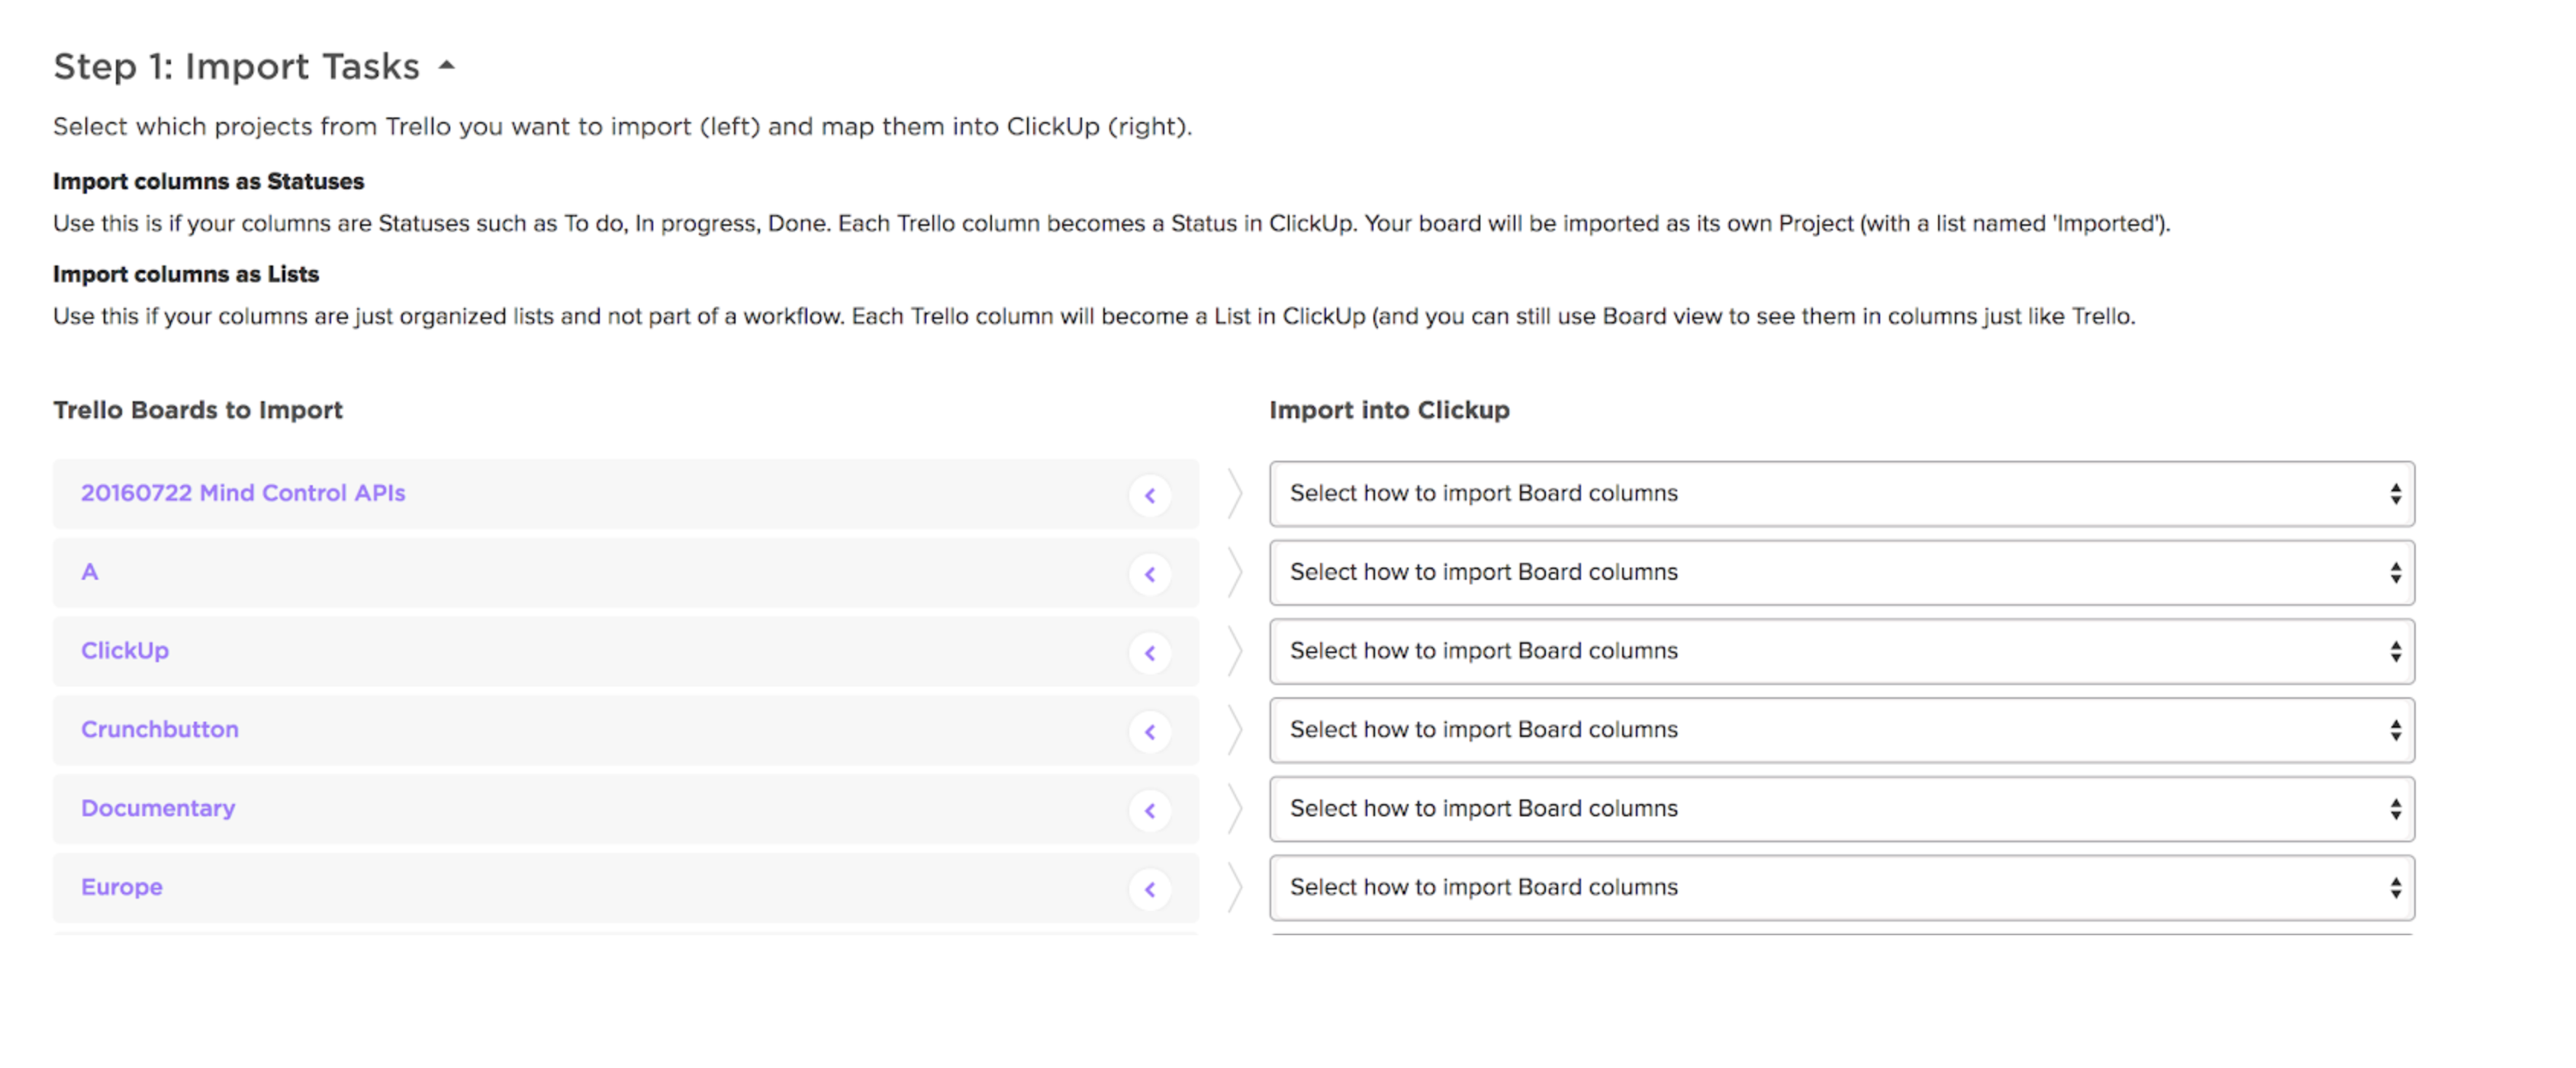Select the 20160722 Mind Control APIs board

243,493
